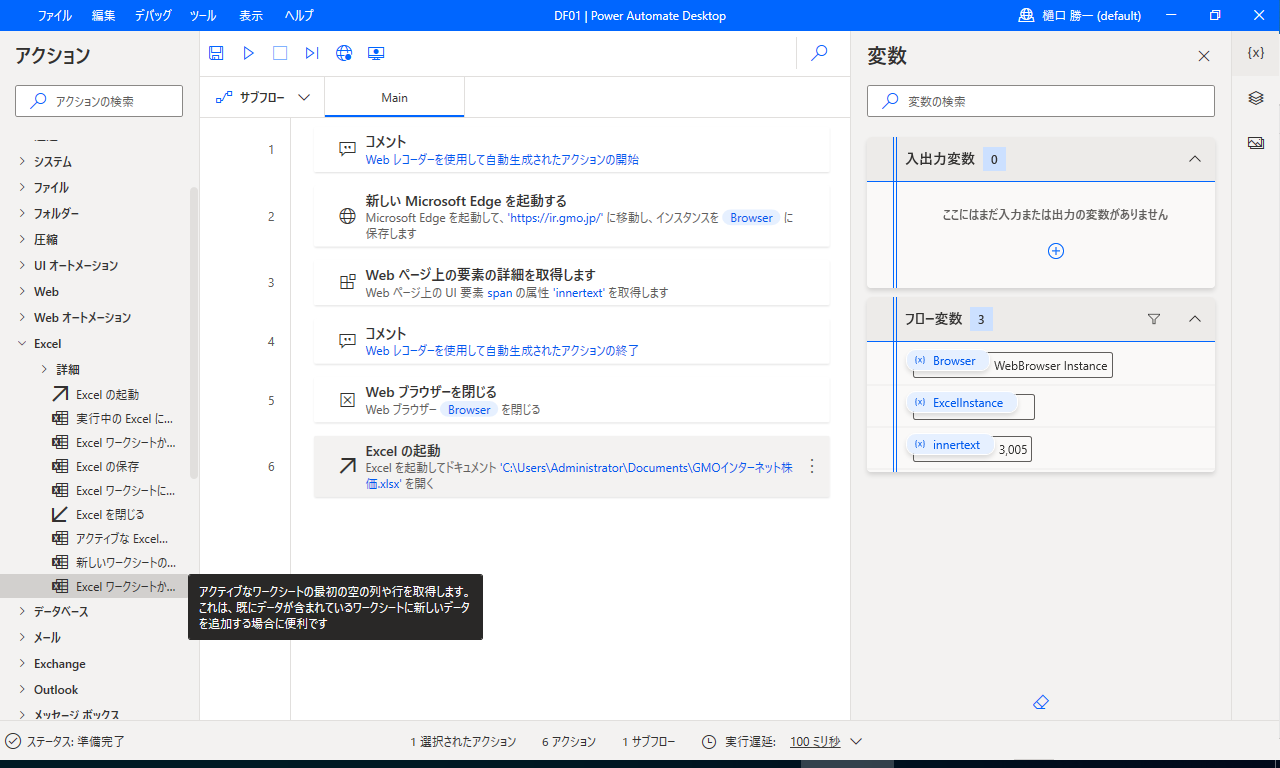Expand the システム action group

tap(23, 162)
